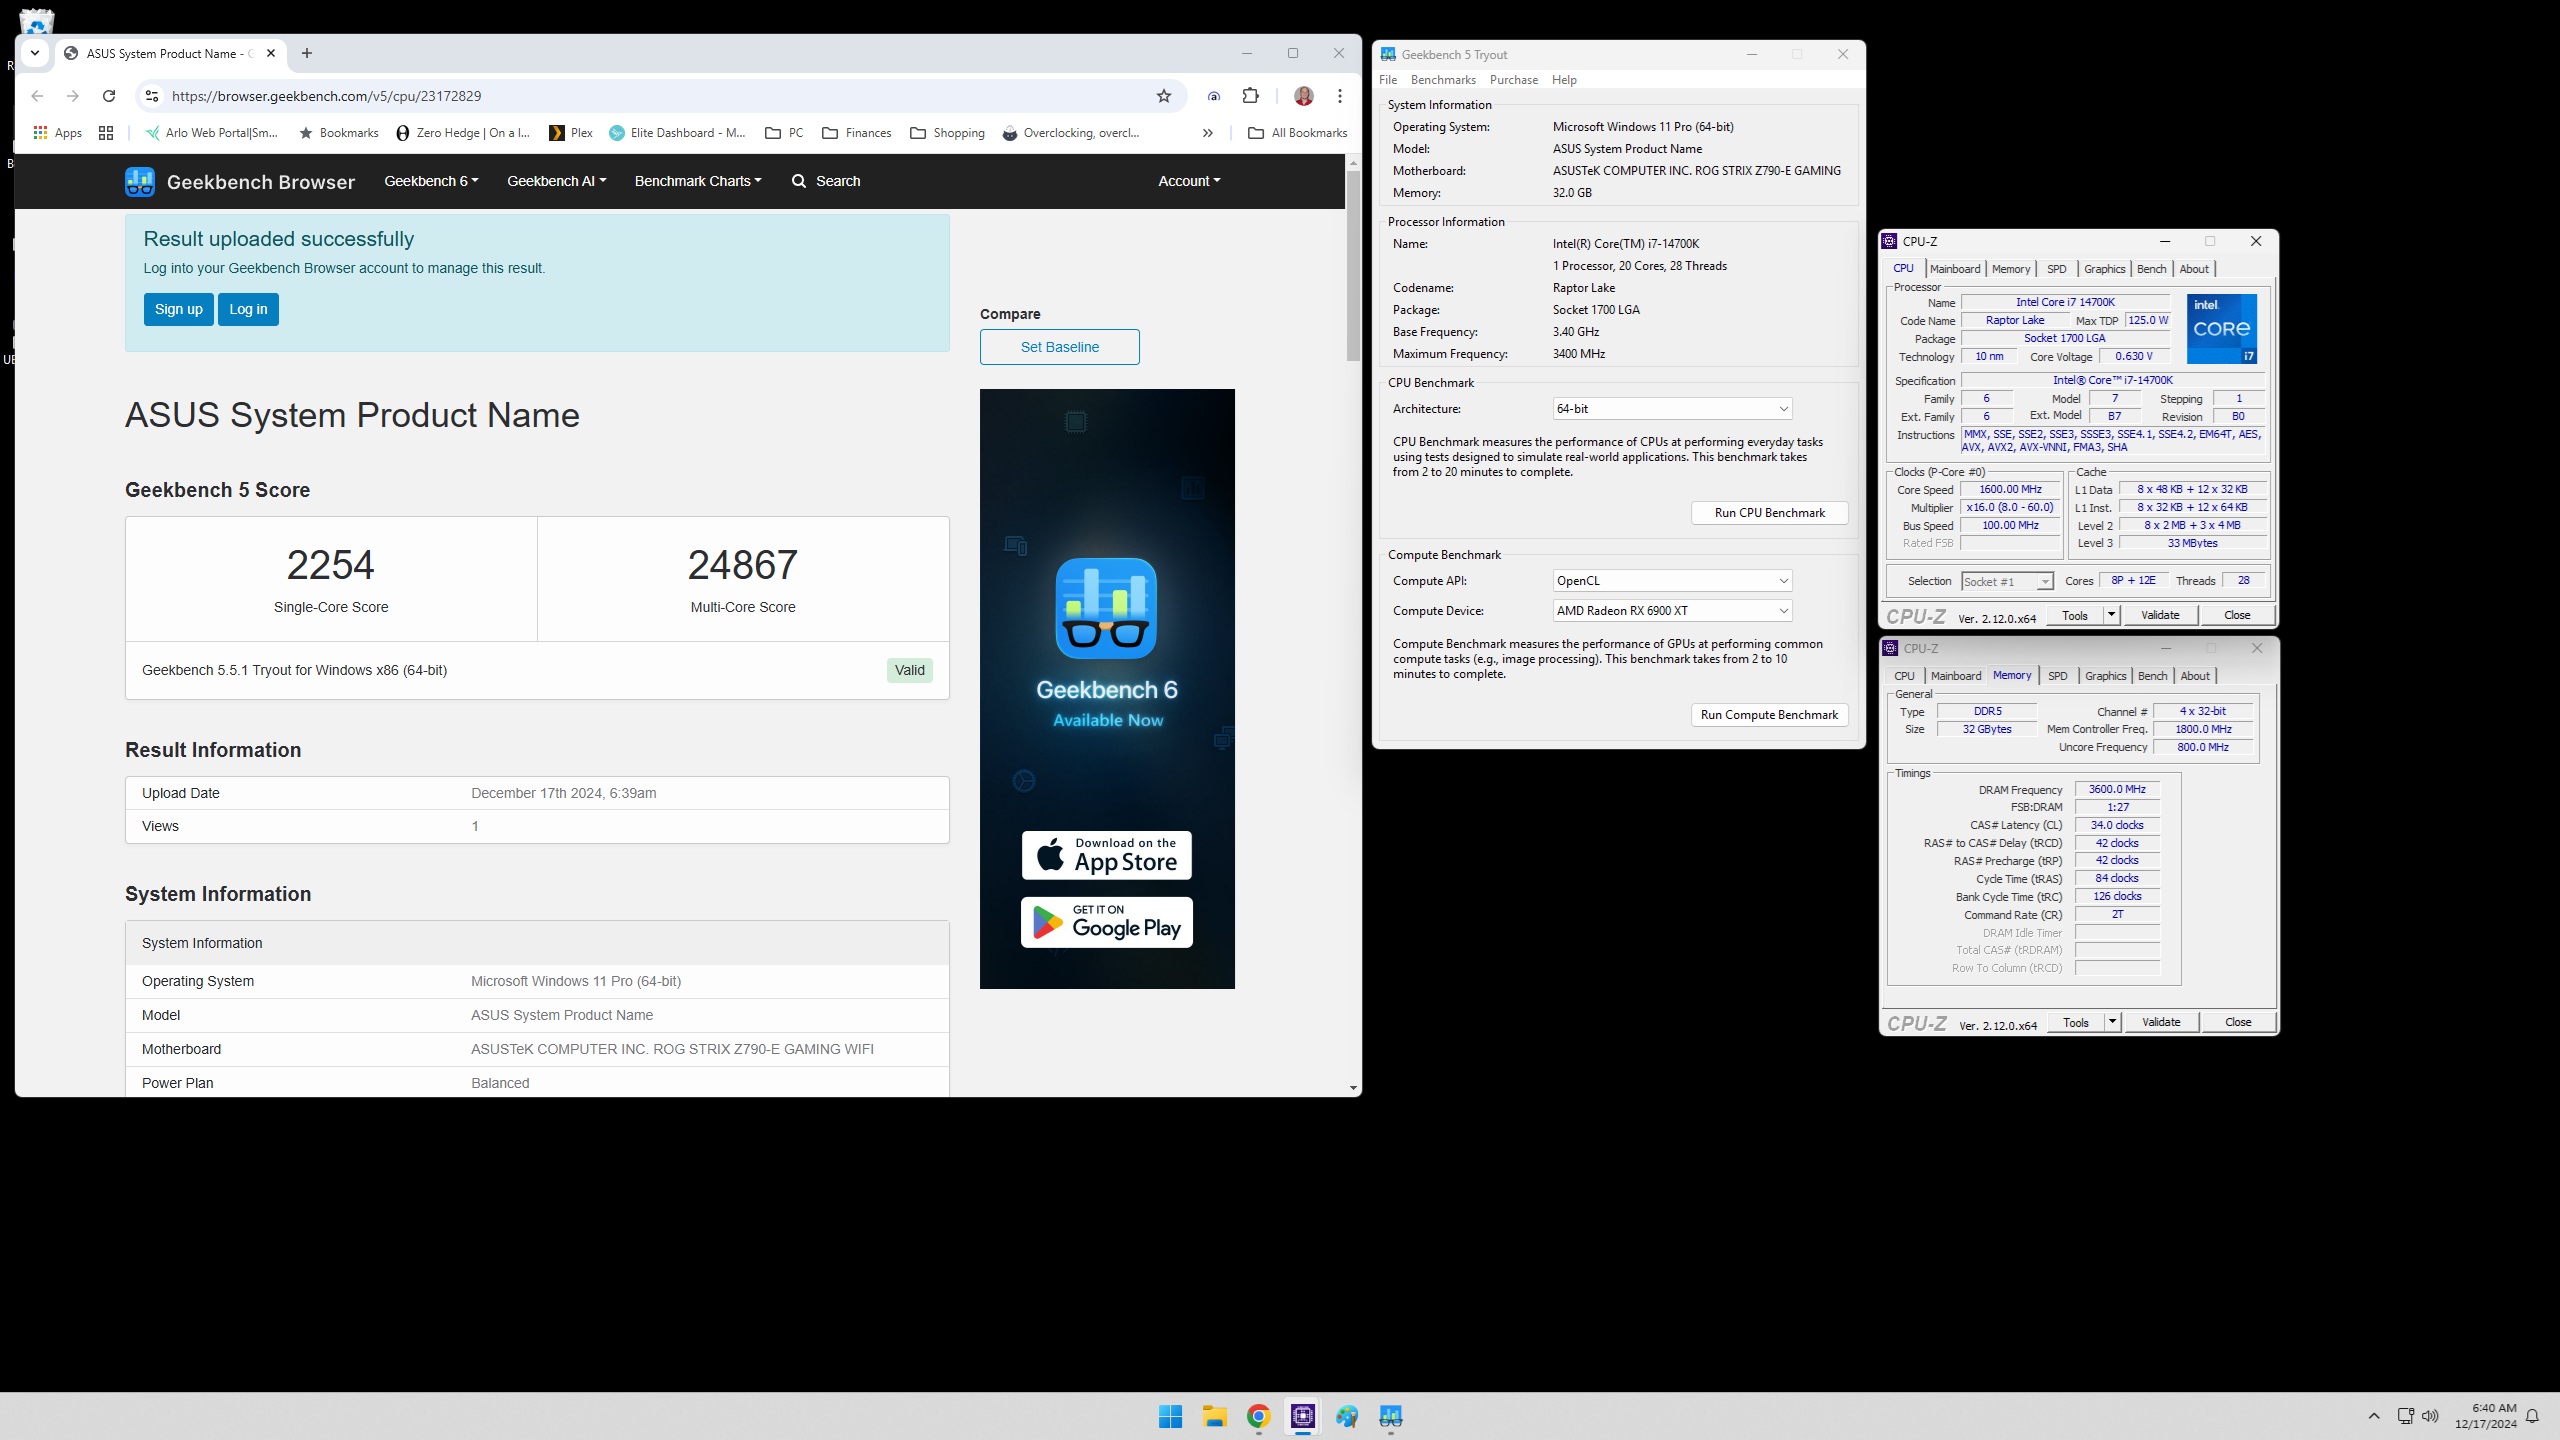Close the ASUS System Product Name tab
Viewport: 2560px width, 1440px height.
point(271,54)
